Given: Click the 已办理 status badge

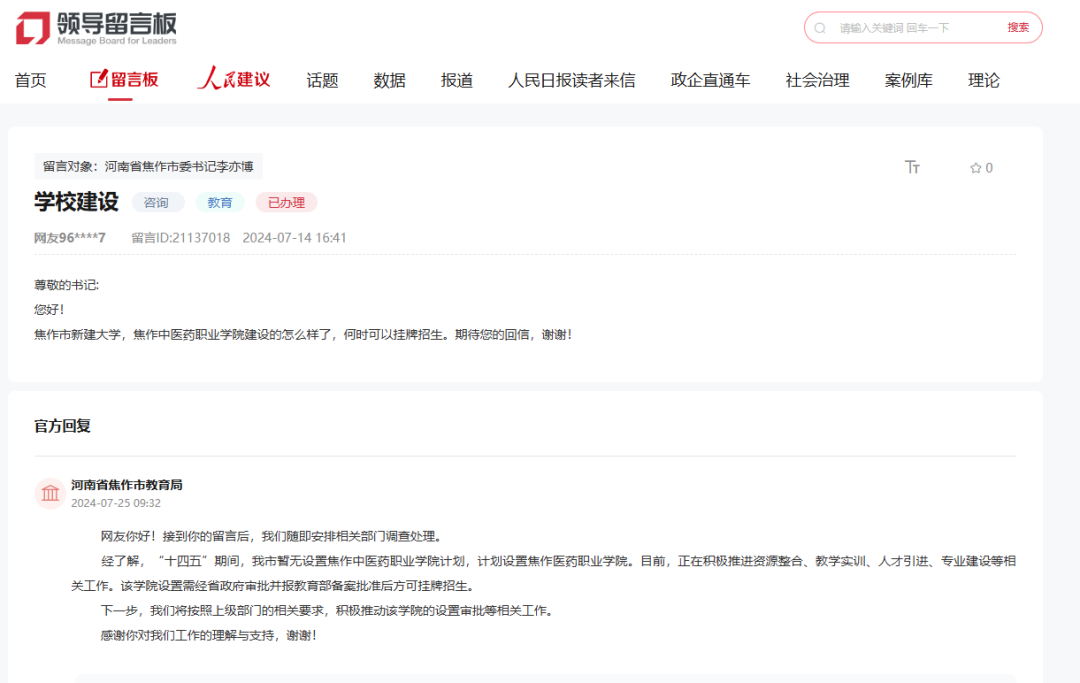Looking at the screenshot, I should [x=286, y=202].
